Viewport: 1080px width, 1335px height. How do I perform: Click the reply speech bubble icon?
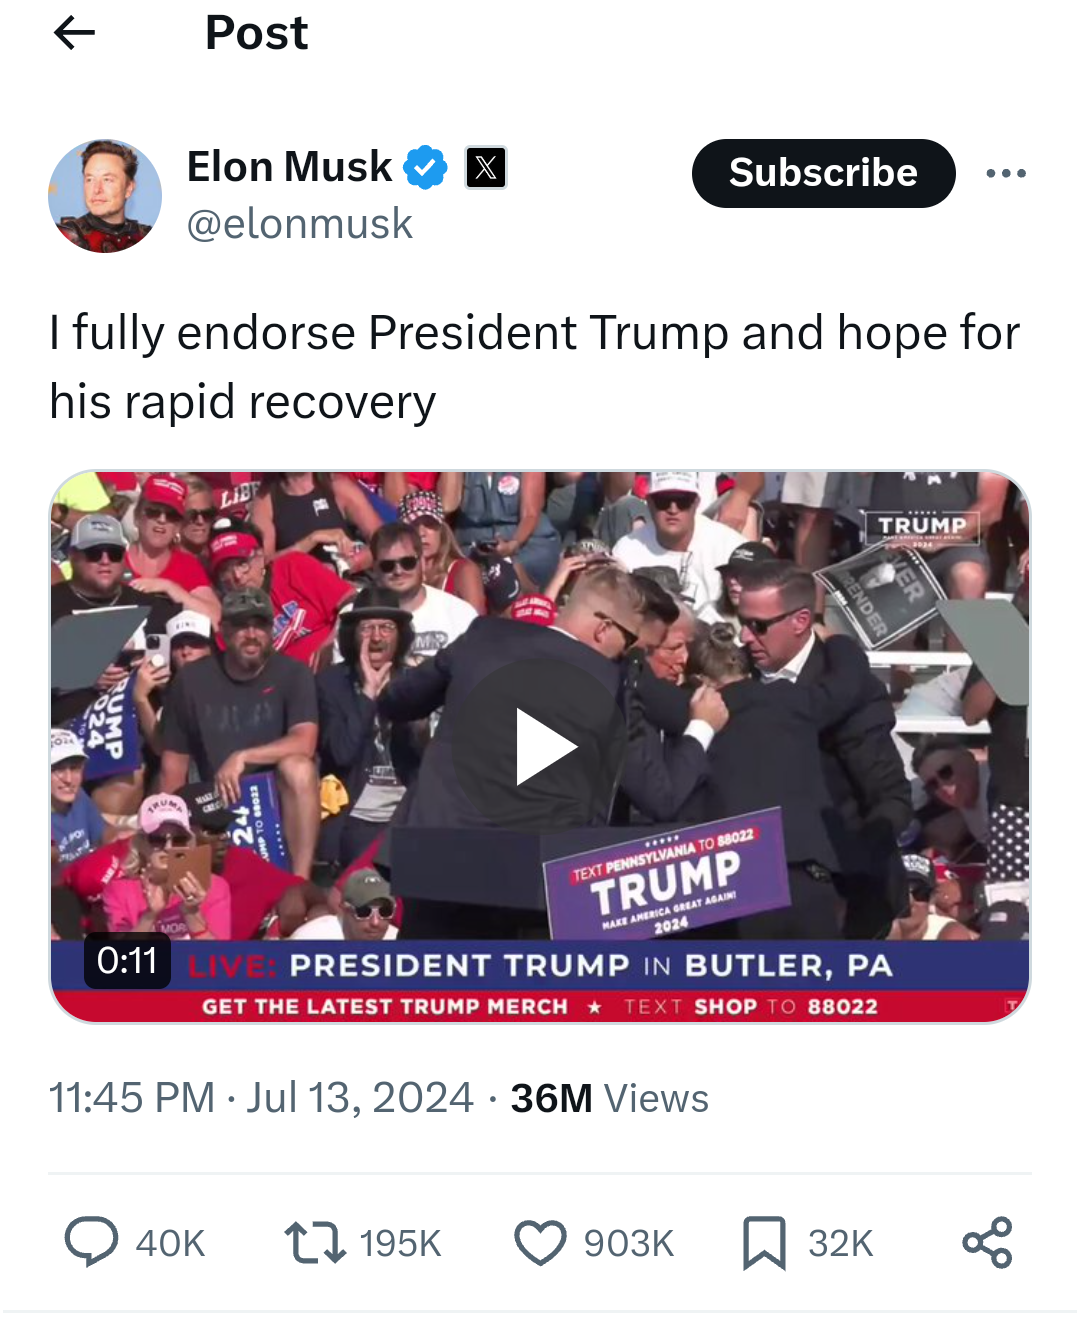(91, 1242)
